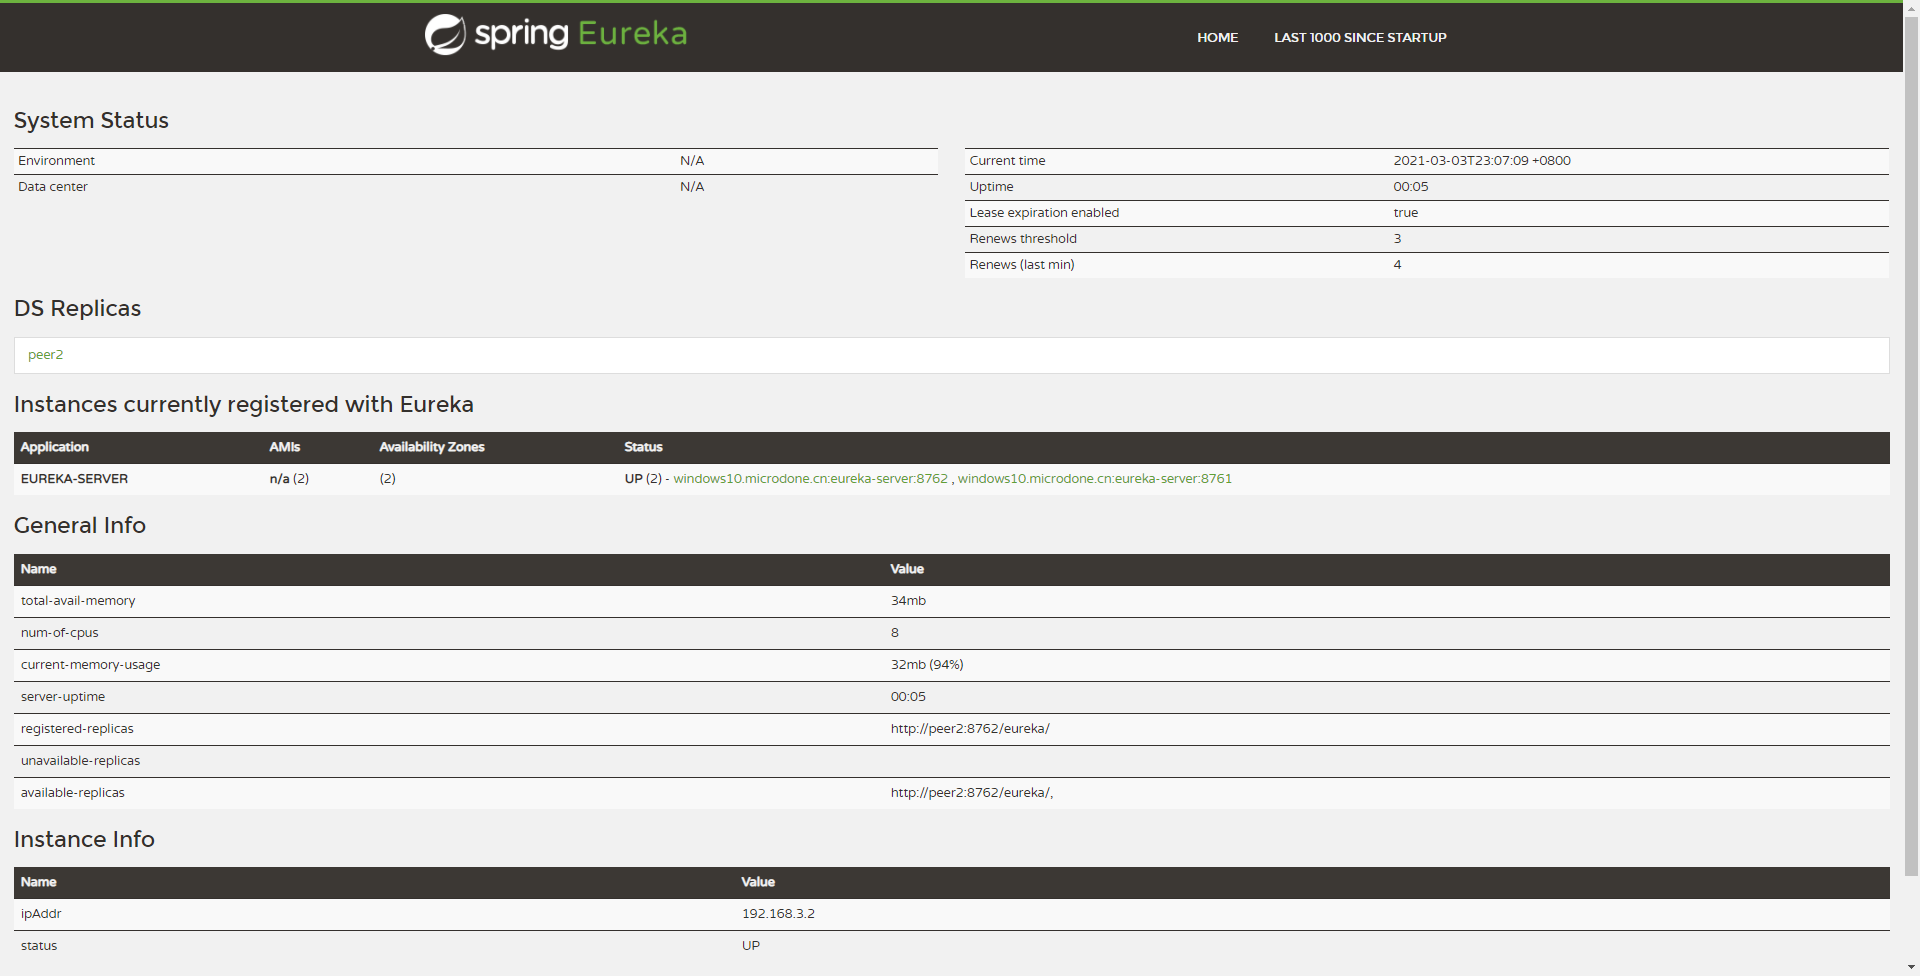Select the Renews threshold label
The image size is (1920, 976).
[1023, 239]
